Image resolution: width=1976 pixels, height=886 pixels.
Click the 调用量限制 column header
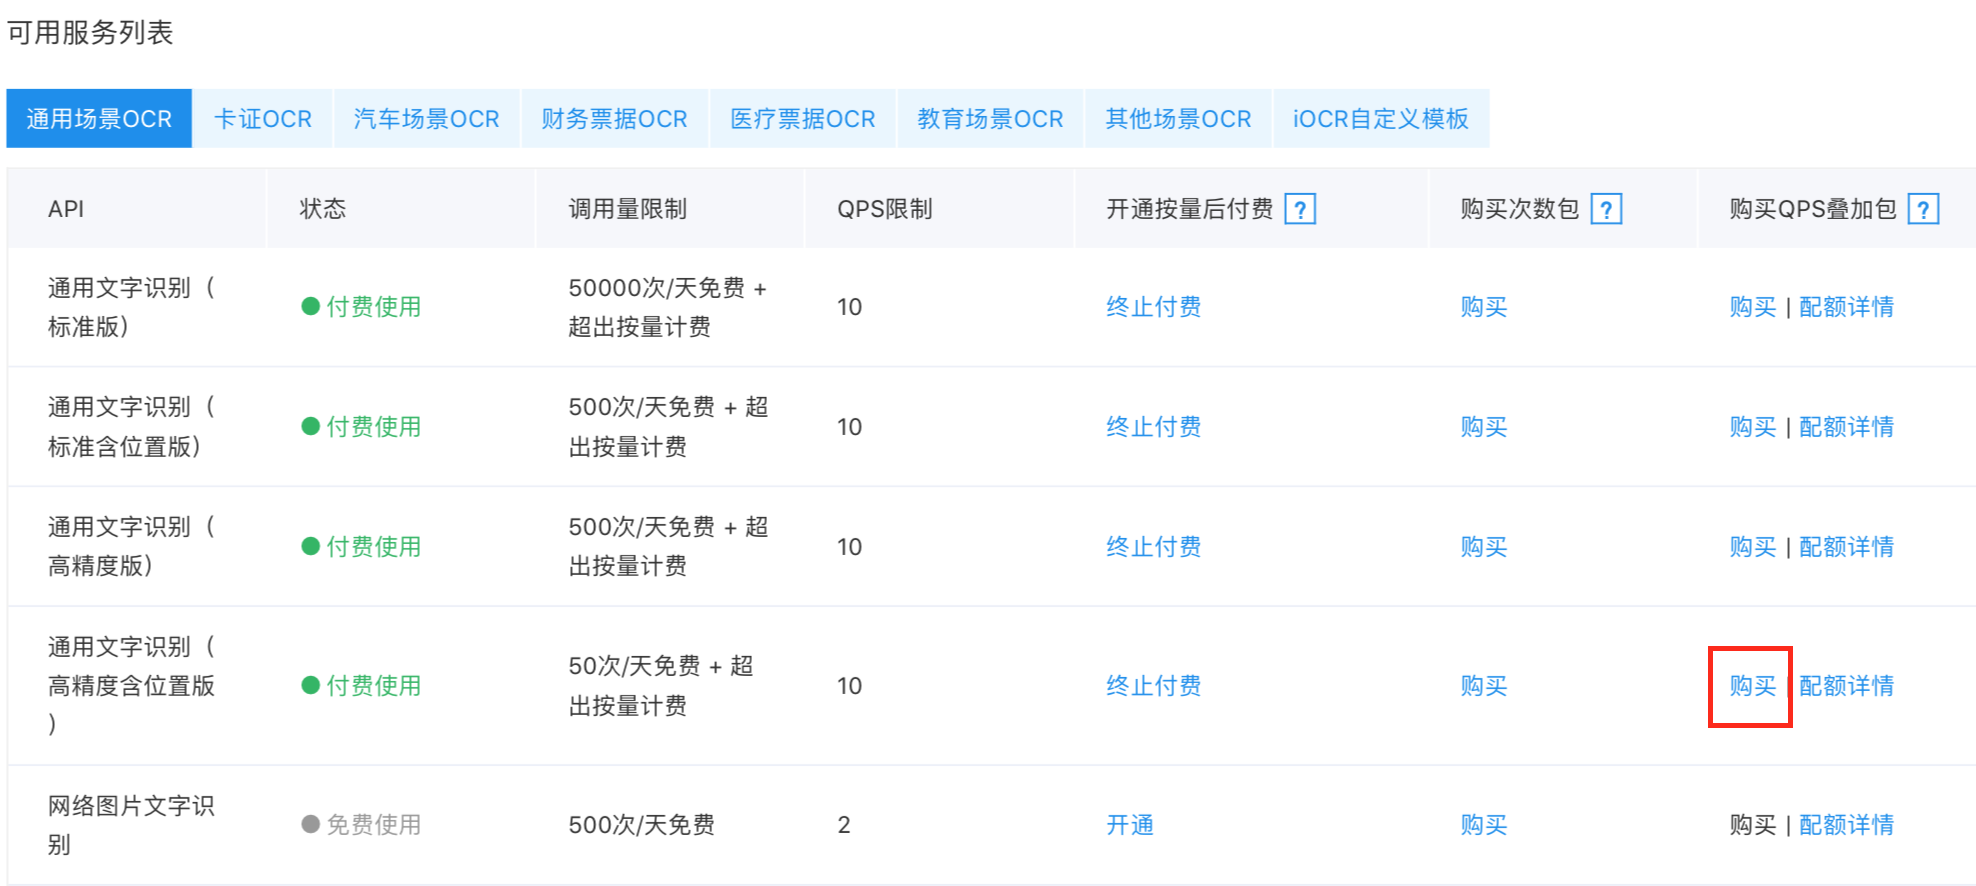click(628, 209)
